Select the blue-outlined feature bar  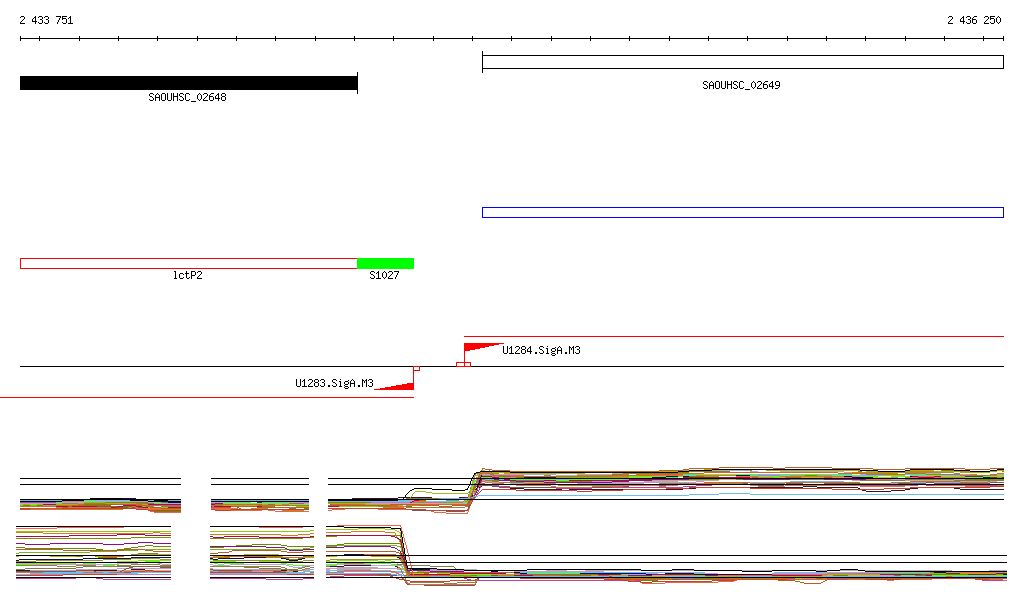(742, 212)
